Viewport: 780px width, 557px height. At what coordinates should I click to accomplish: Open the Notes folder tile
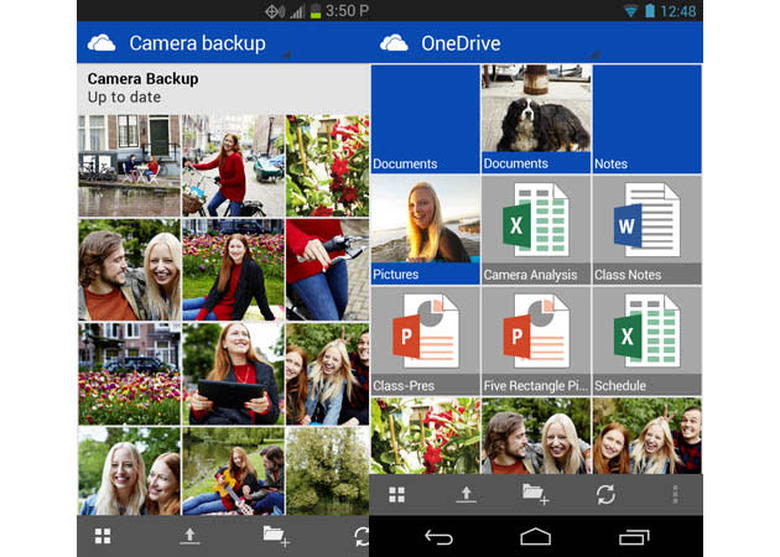[647, 119]
